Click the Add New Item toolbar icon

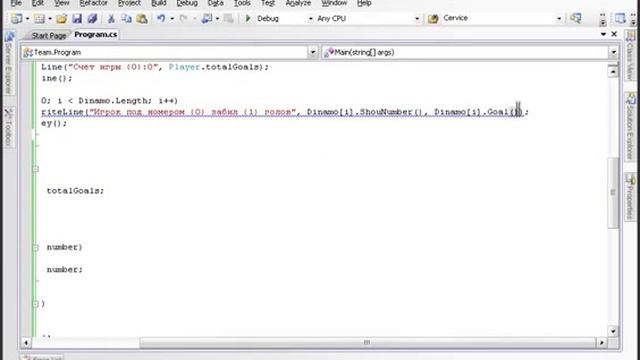coord(39,18)
